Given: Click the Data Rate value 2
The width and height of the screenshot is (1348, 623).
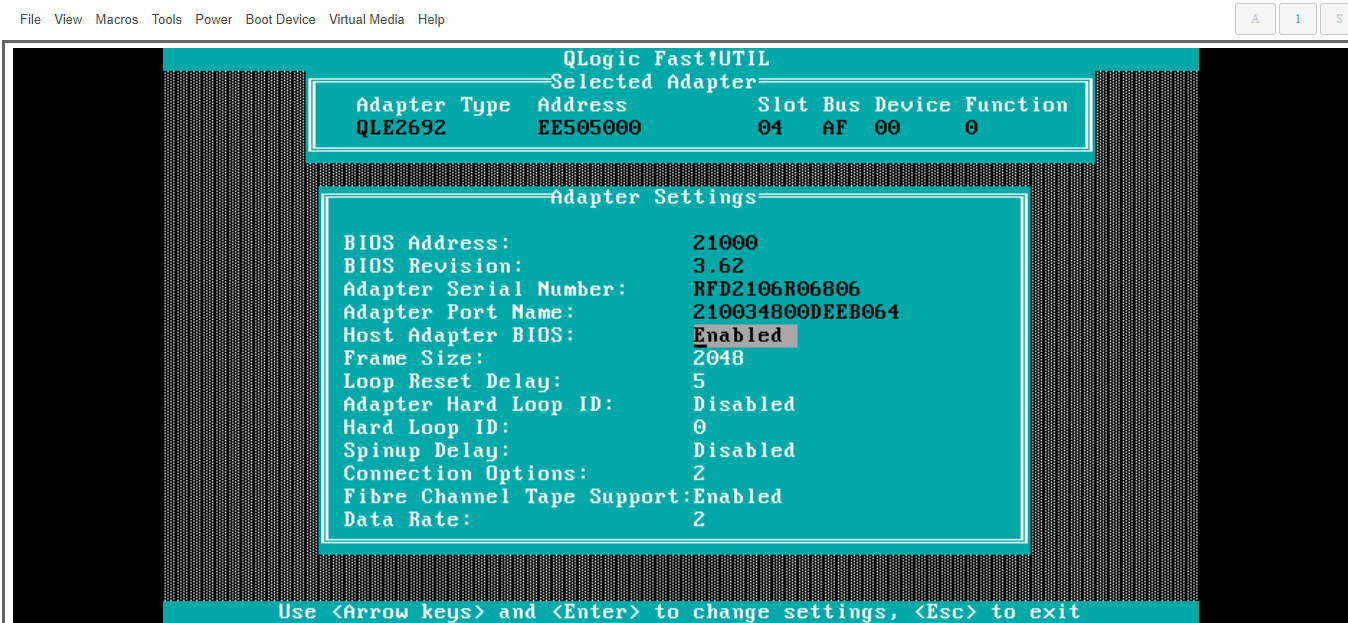Looking at the screenshot, I should (699, 519).
